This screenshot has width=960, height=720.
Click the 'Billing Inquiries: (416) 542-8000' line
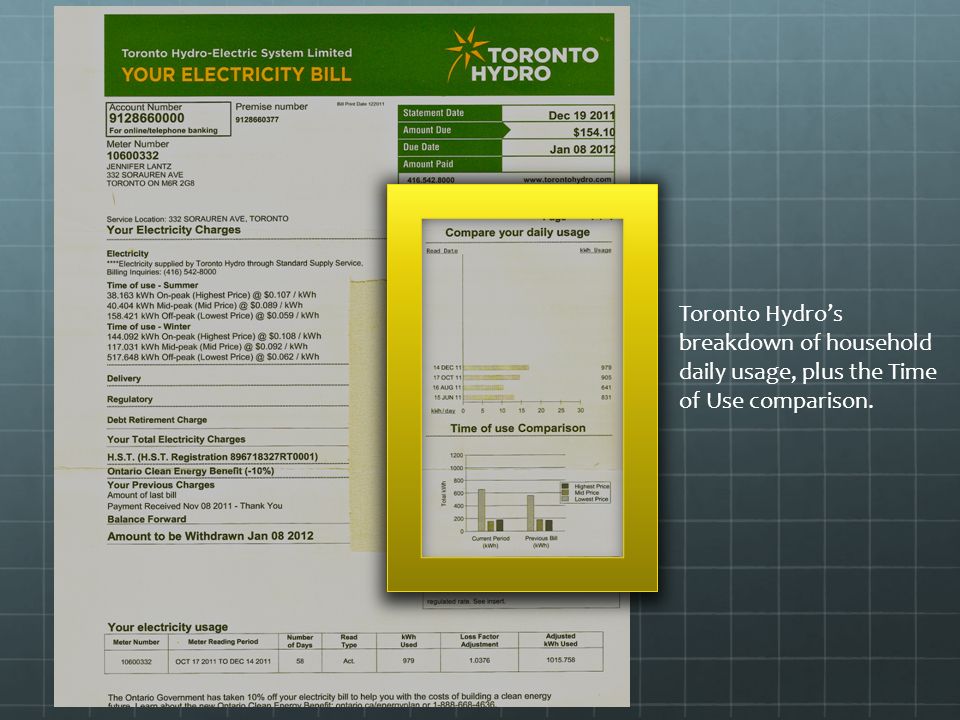click(x=162, y=272)
